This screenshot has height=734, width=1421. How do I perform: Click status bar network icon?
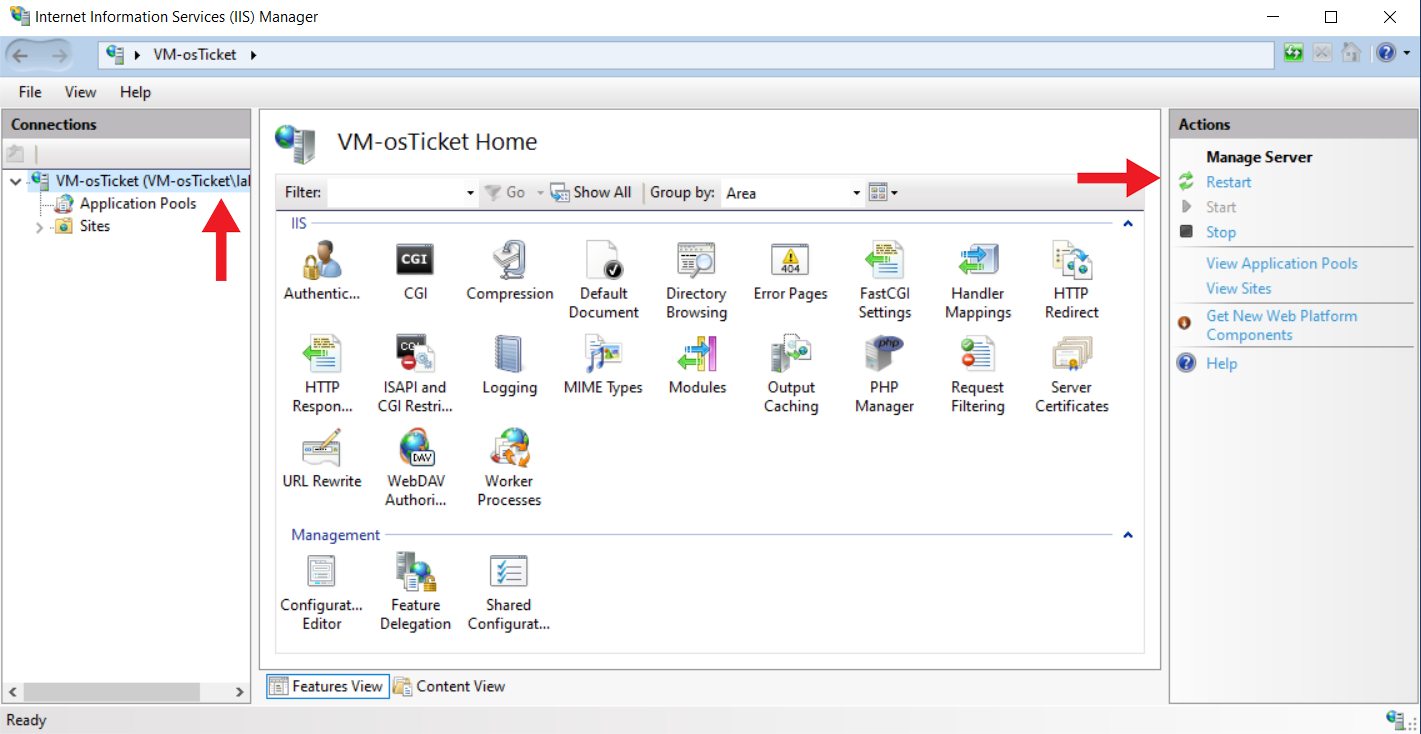[x=1397, y=719]
